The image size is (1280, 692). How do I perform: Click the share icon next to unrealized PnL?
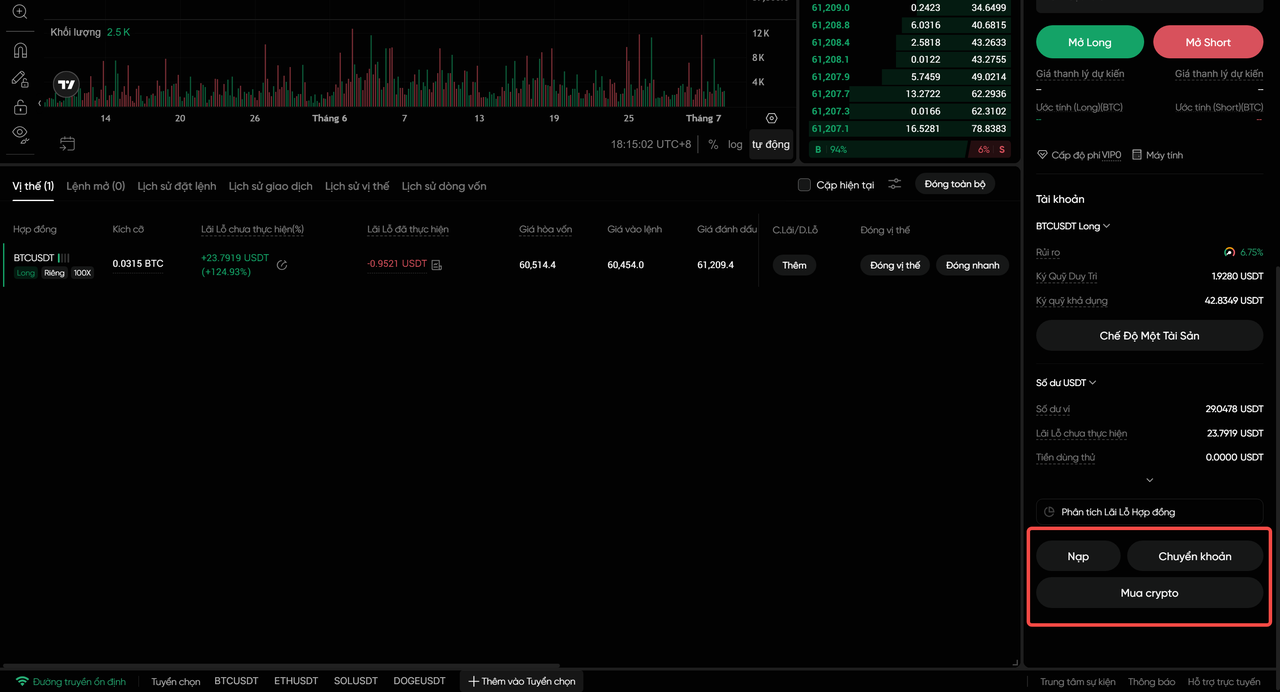282,265
